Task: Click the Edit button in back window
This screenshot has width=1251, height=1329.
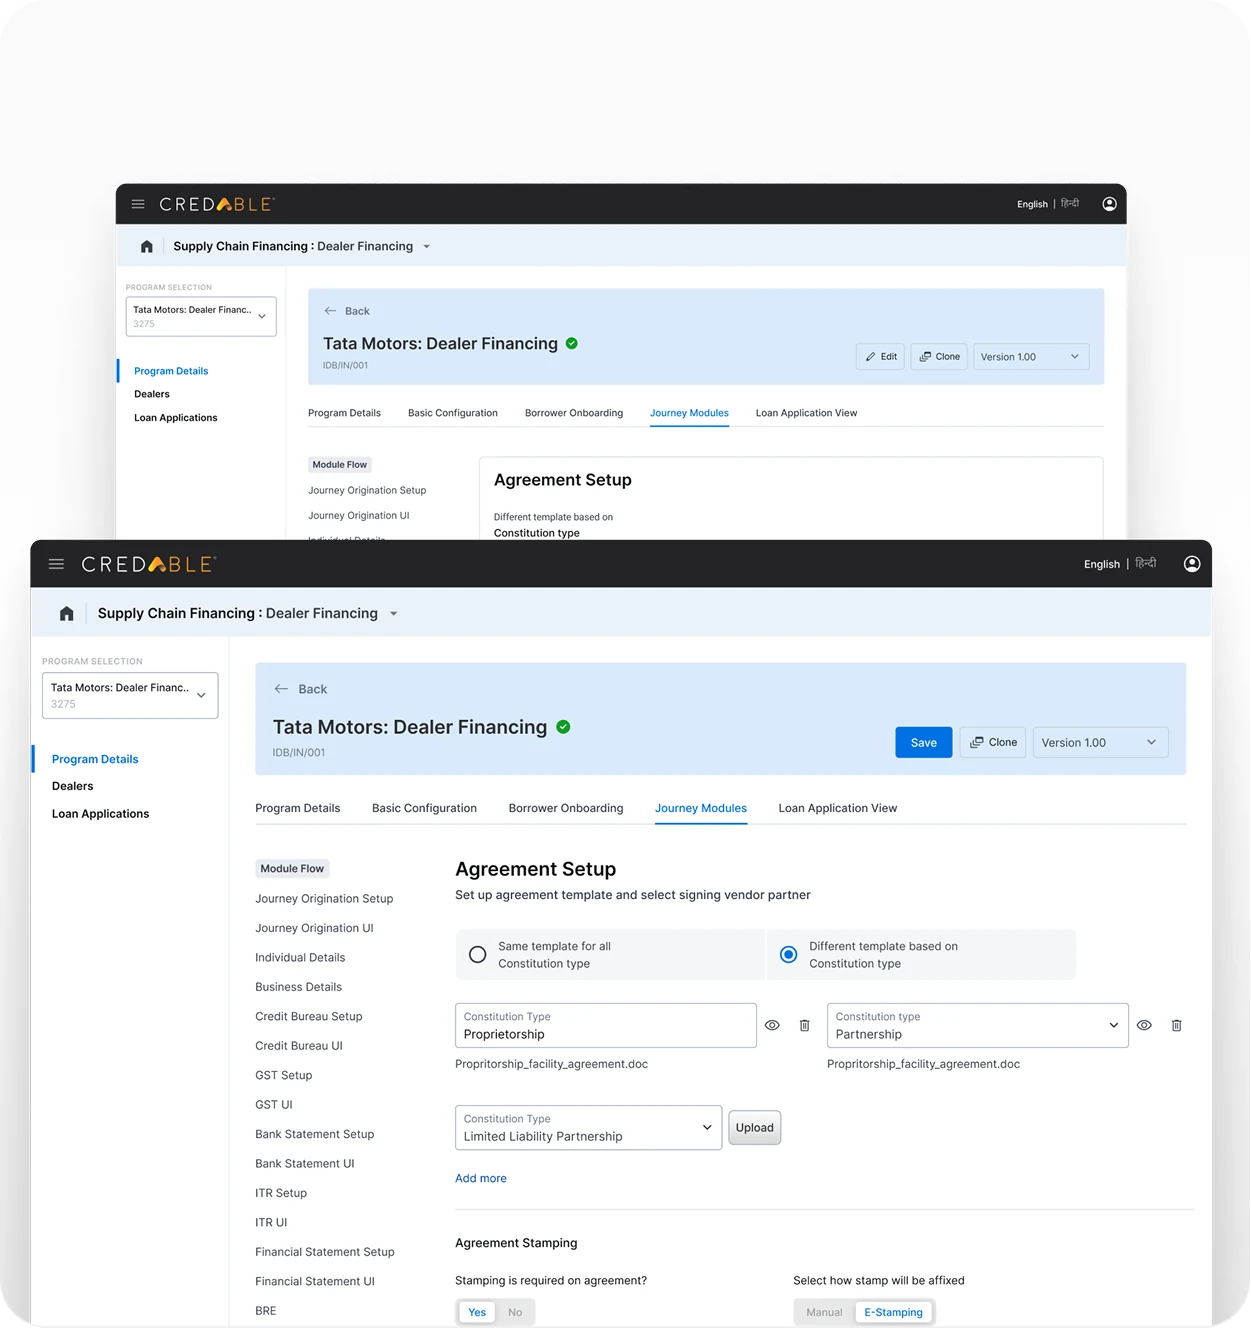Action: click(x=880, y=357)
